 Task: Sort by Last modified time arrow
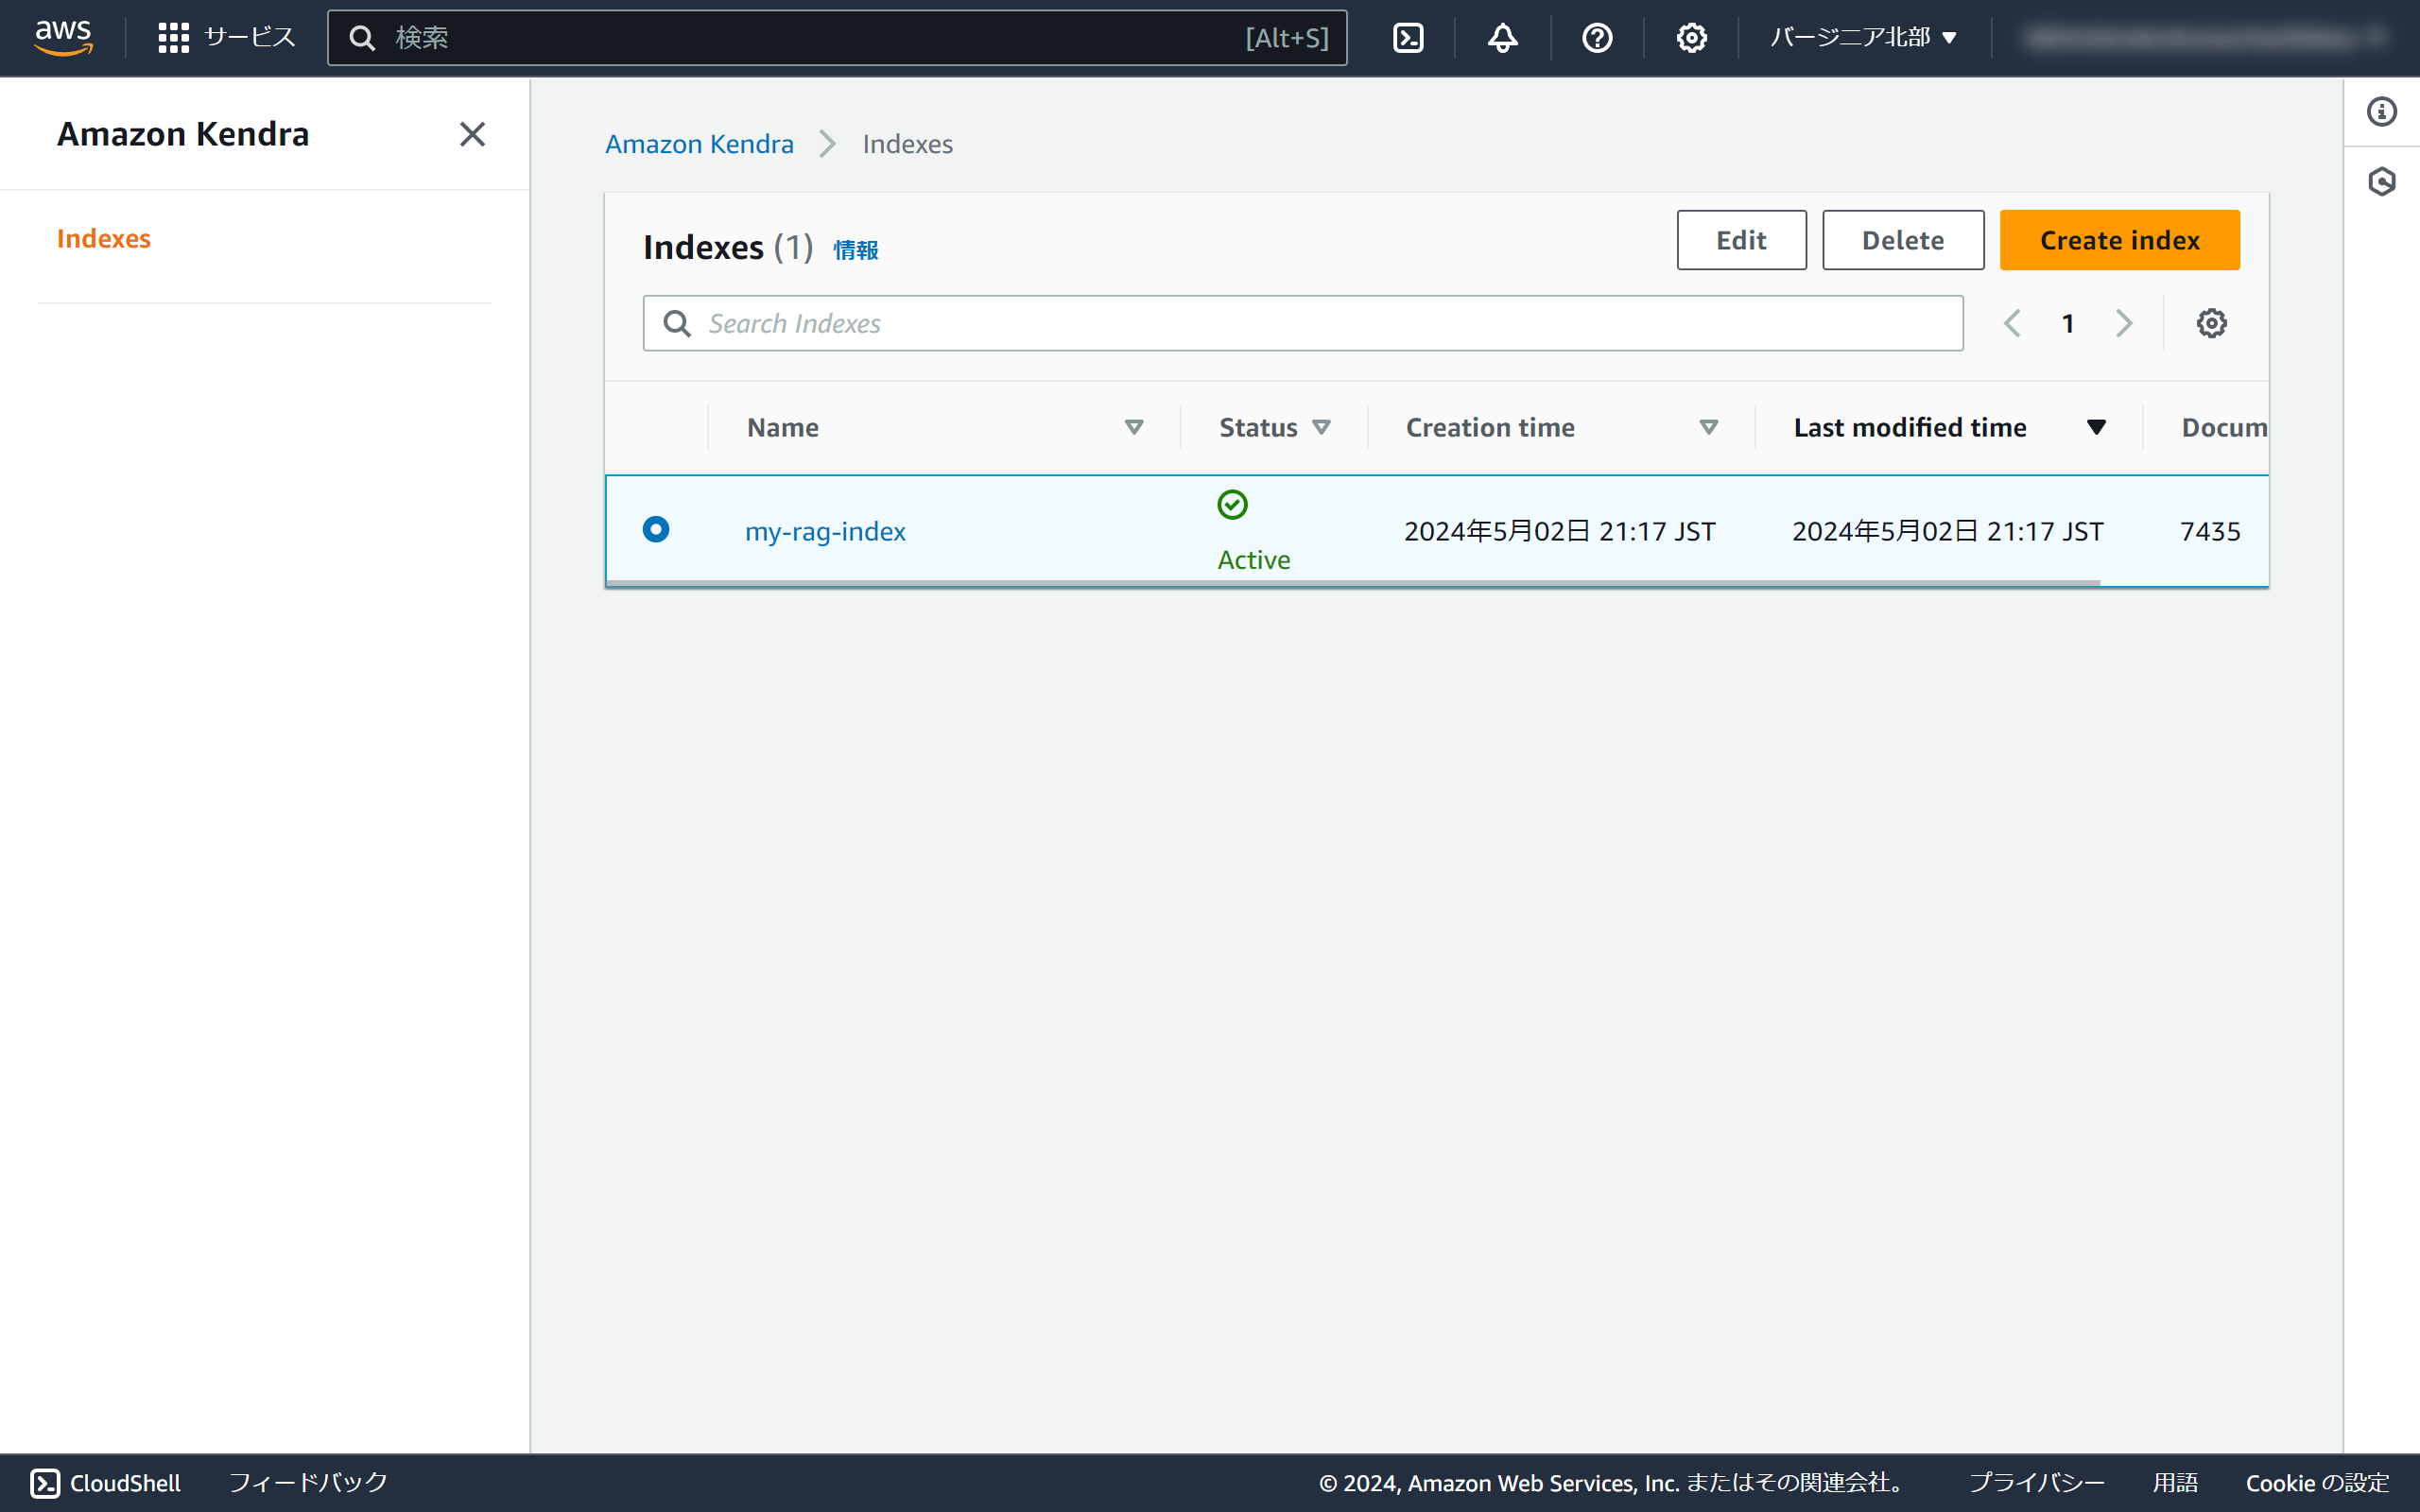[2096, 427]
